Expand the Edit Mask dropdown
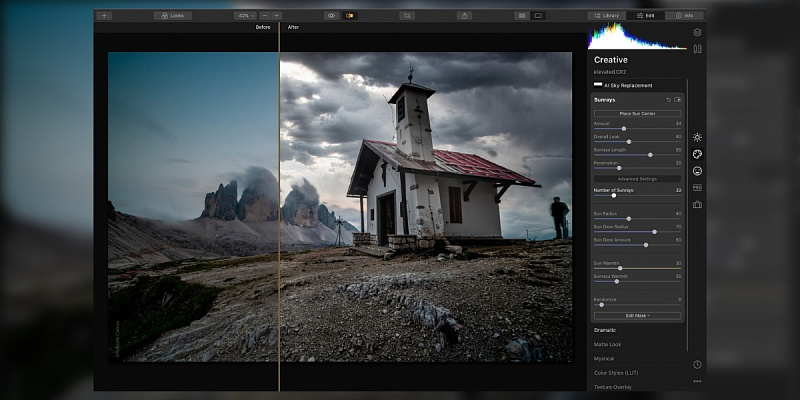800x400 pixels. tap(637, 315)
